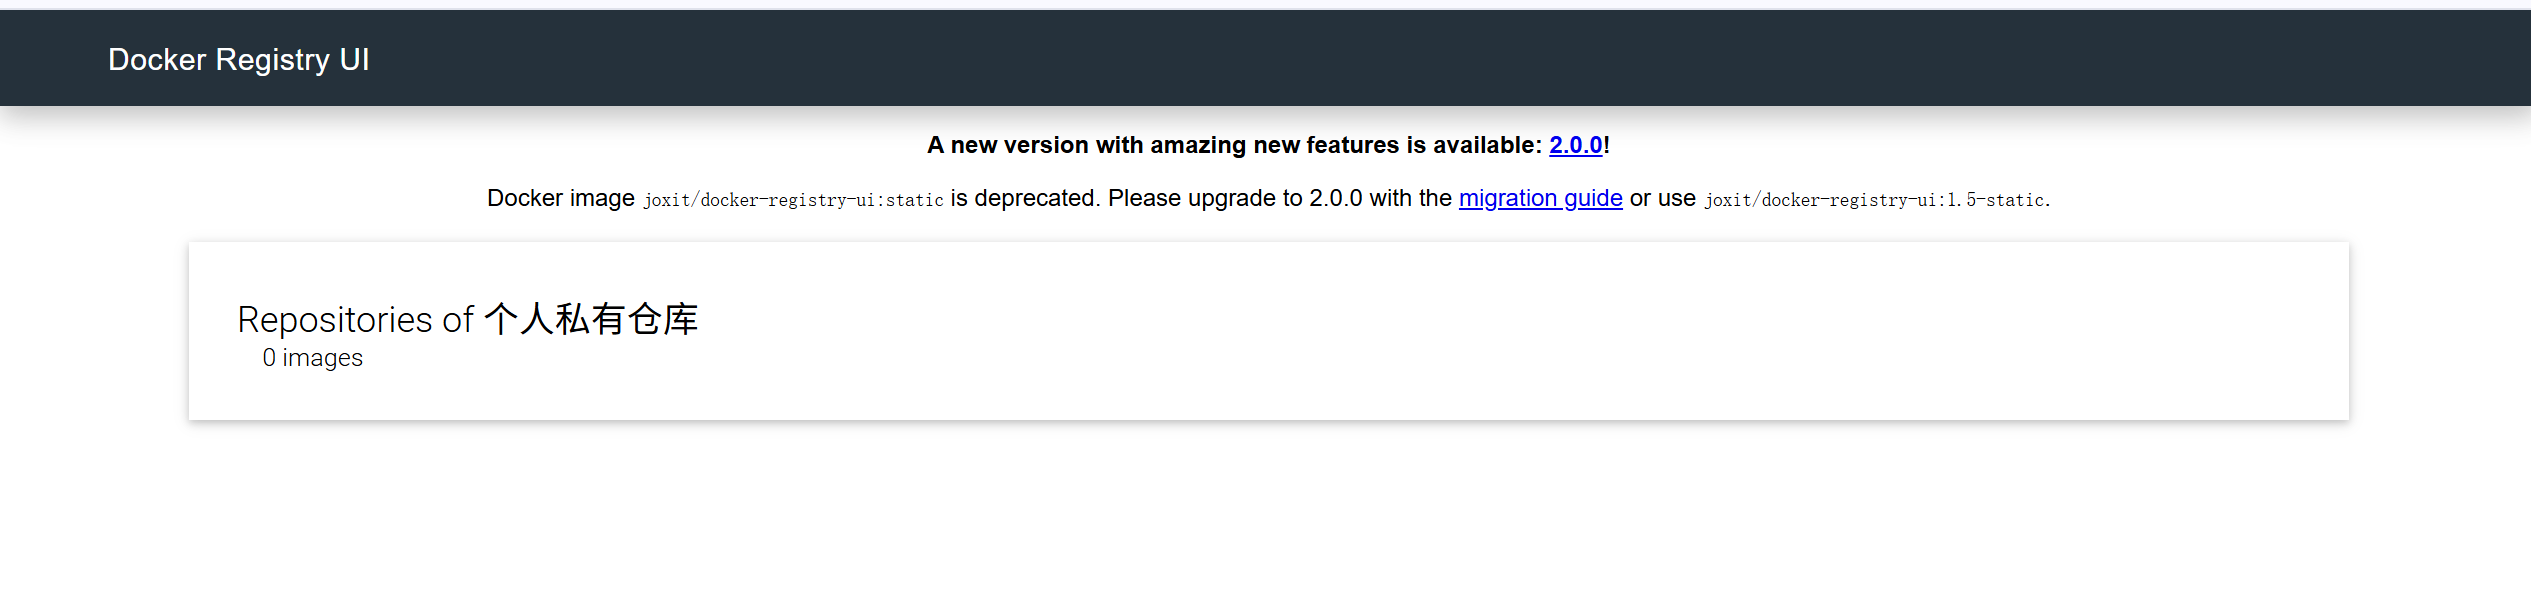Click the Docker image text before code
This screenshot has height=598, width=2531.
(560, 198)
